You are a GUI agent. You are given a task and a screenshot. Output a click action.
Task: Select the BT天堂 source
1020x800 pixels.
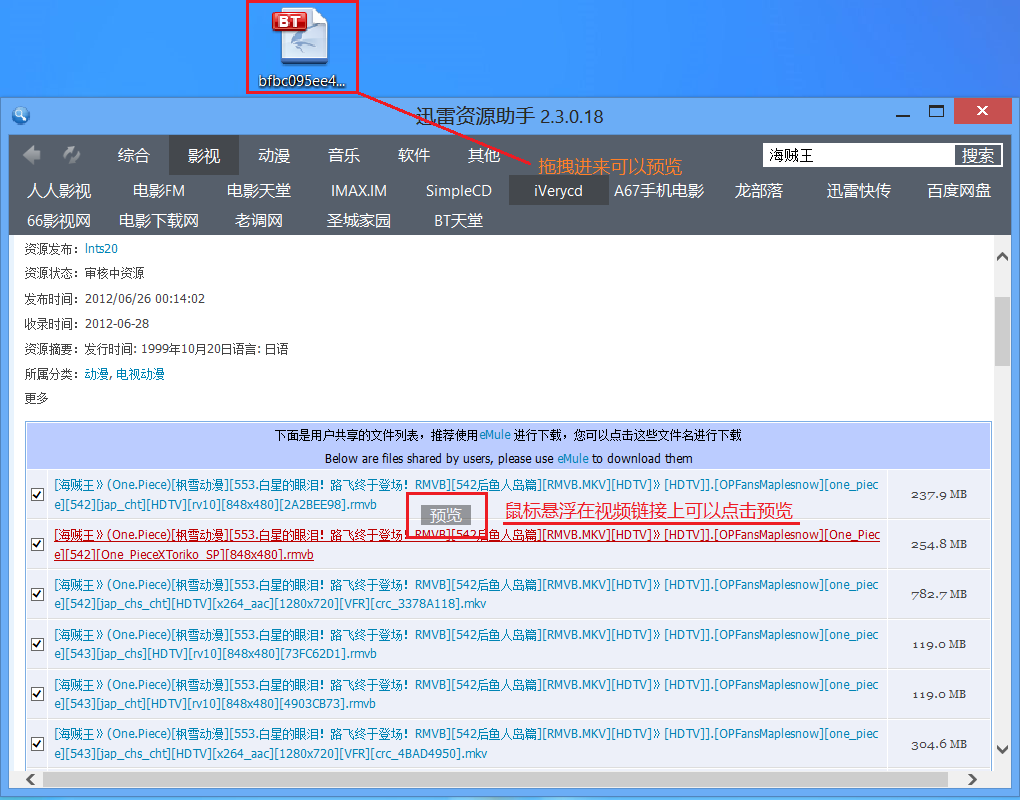[458, 221]
